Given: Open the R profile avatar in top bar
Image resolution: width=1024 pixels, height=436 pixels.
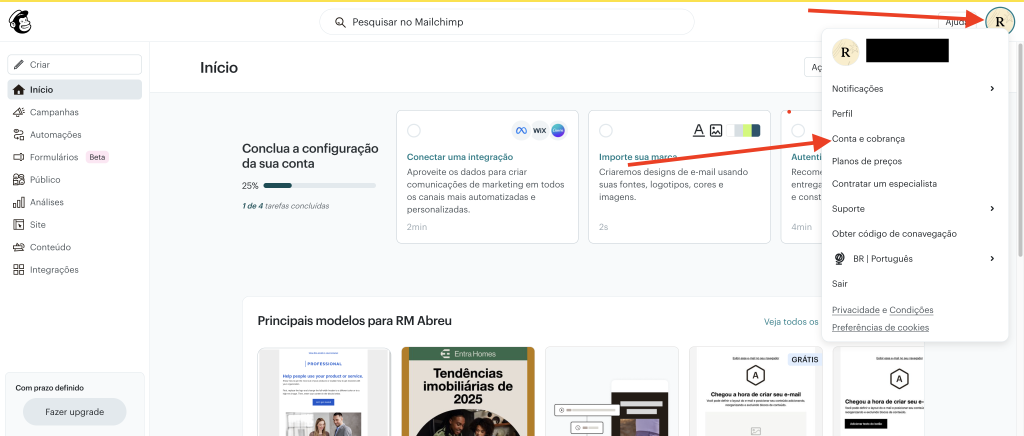Looking at the screenshot, I should click(x=999, y=22).
